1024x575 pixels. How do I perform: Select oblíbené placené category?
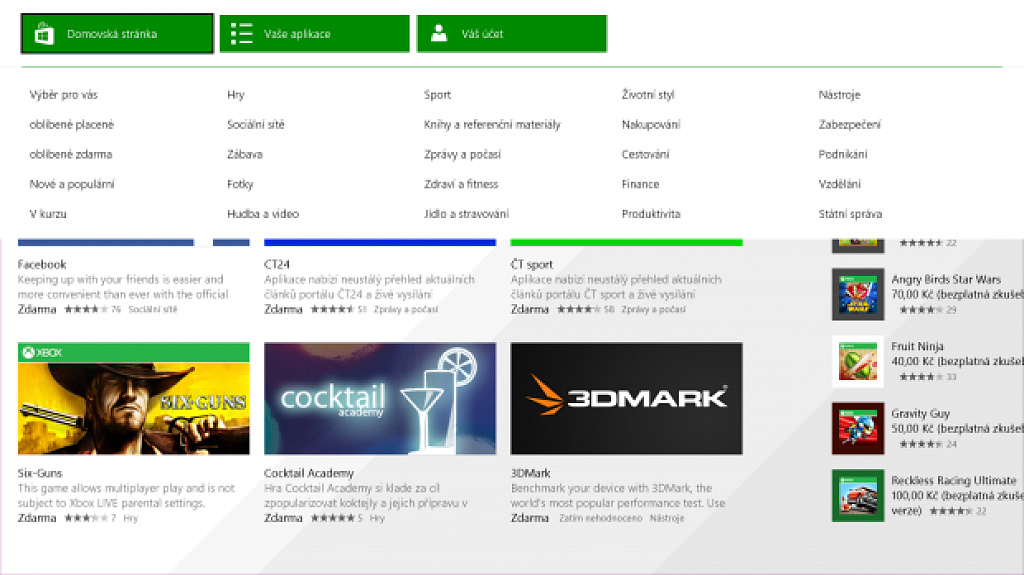(72, 124)
